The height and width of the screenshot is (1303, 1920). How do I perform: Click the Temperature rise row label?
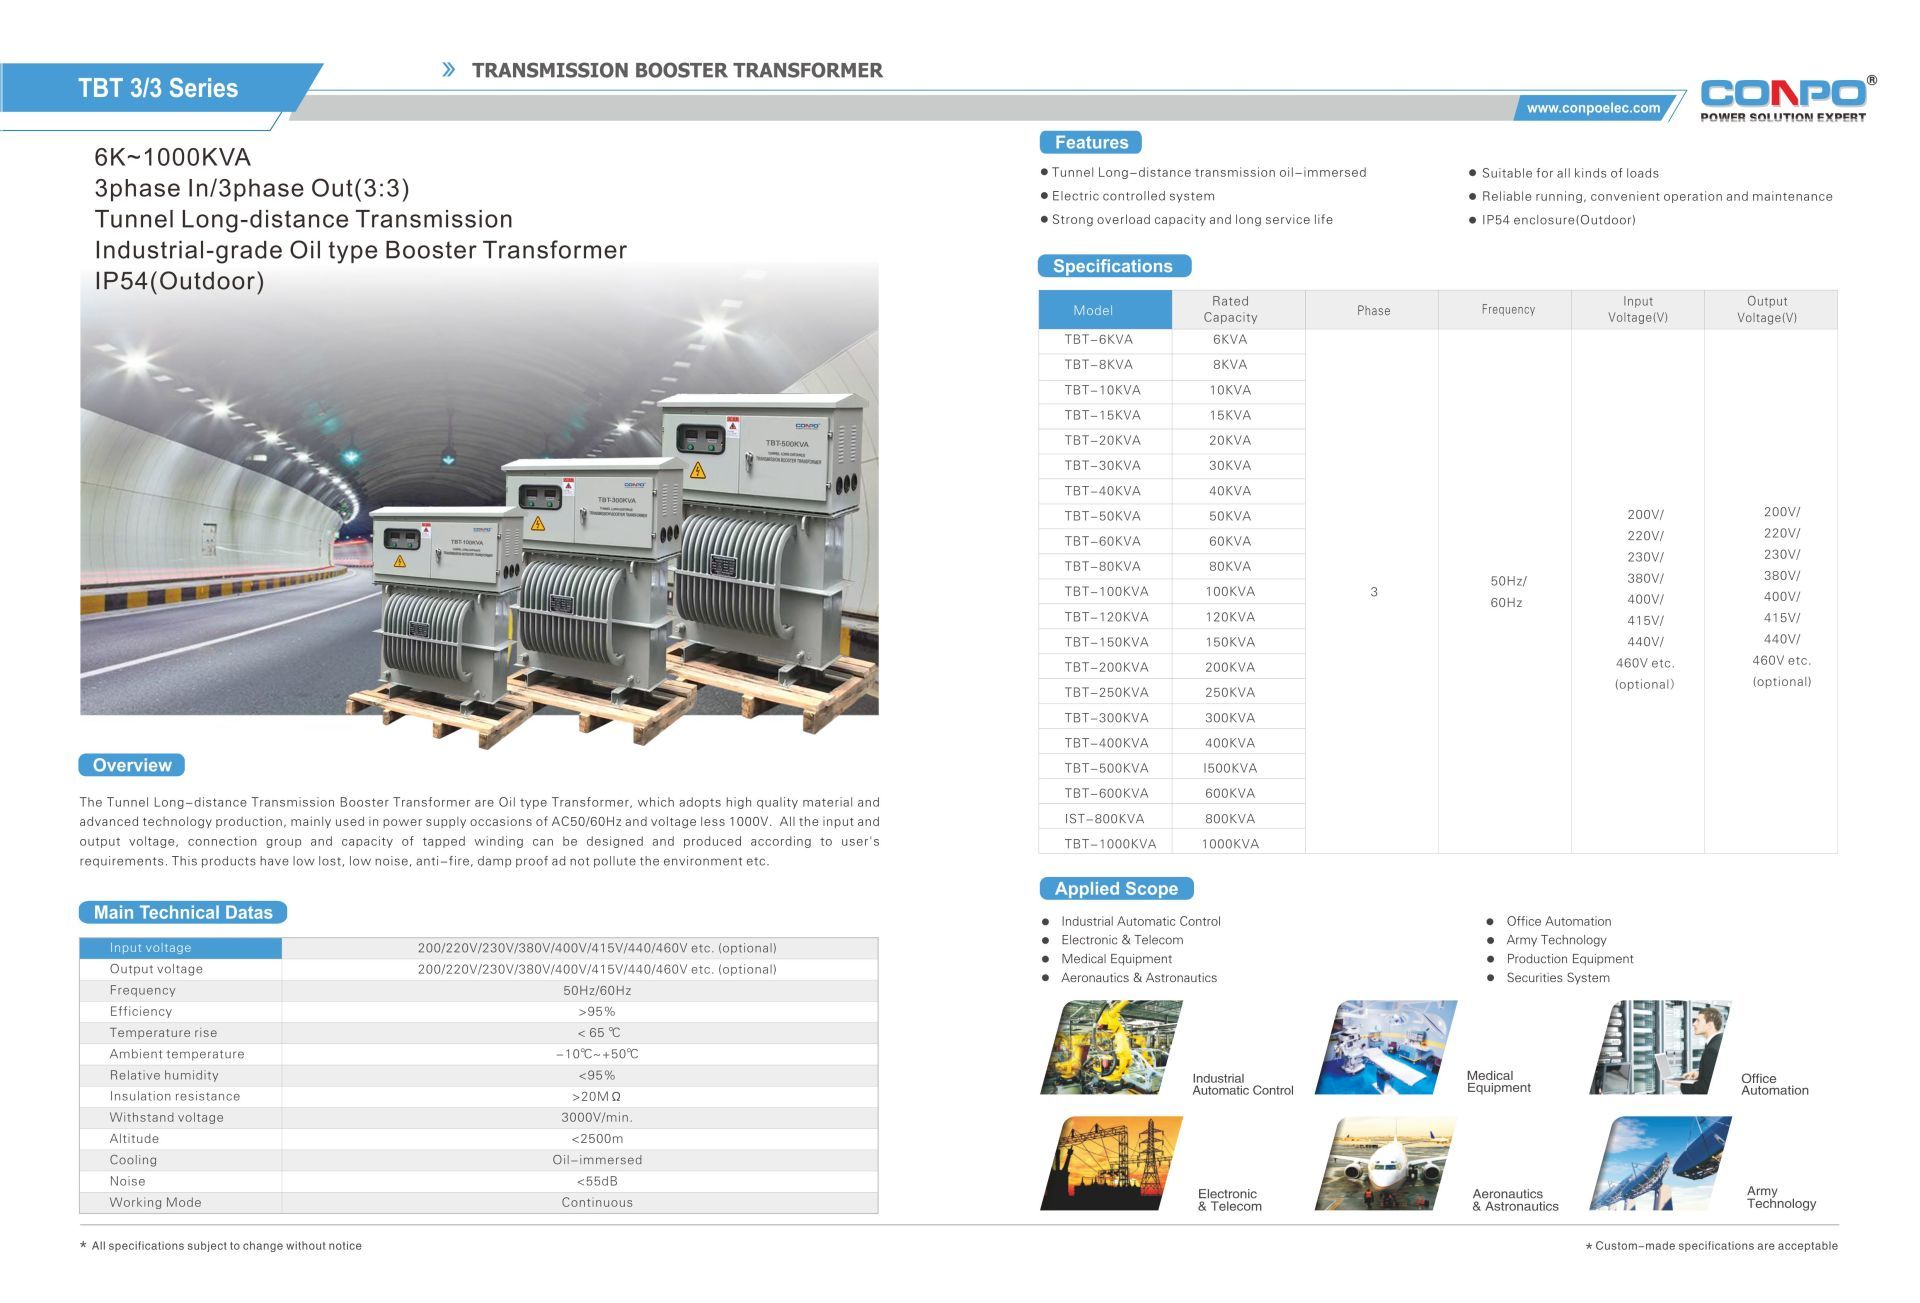(x=163, y=1033)
